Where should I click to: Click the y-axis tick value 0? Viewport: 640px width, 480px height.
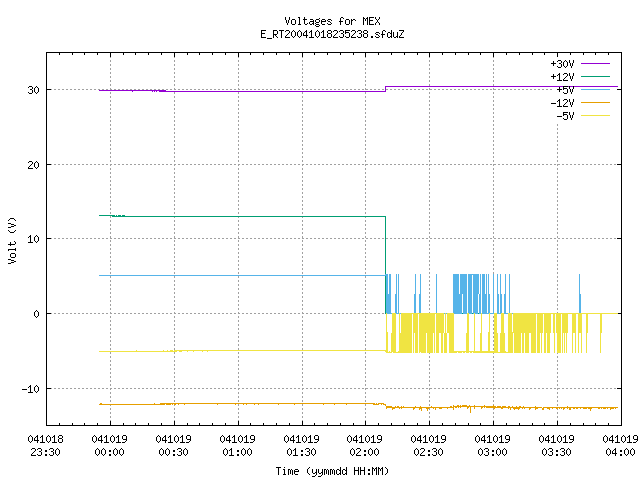pyautogui.click(x=37, y=314)
